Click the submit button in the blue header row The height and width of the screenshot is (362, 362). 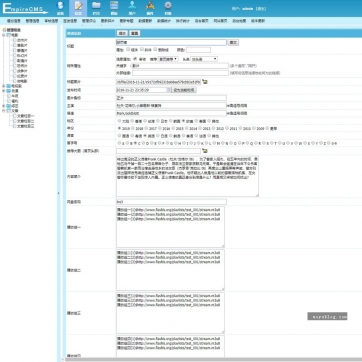pyautogui.click(x=122, y=33)
